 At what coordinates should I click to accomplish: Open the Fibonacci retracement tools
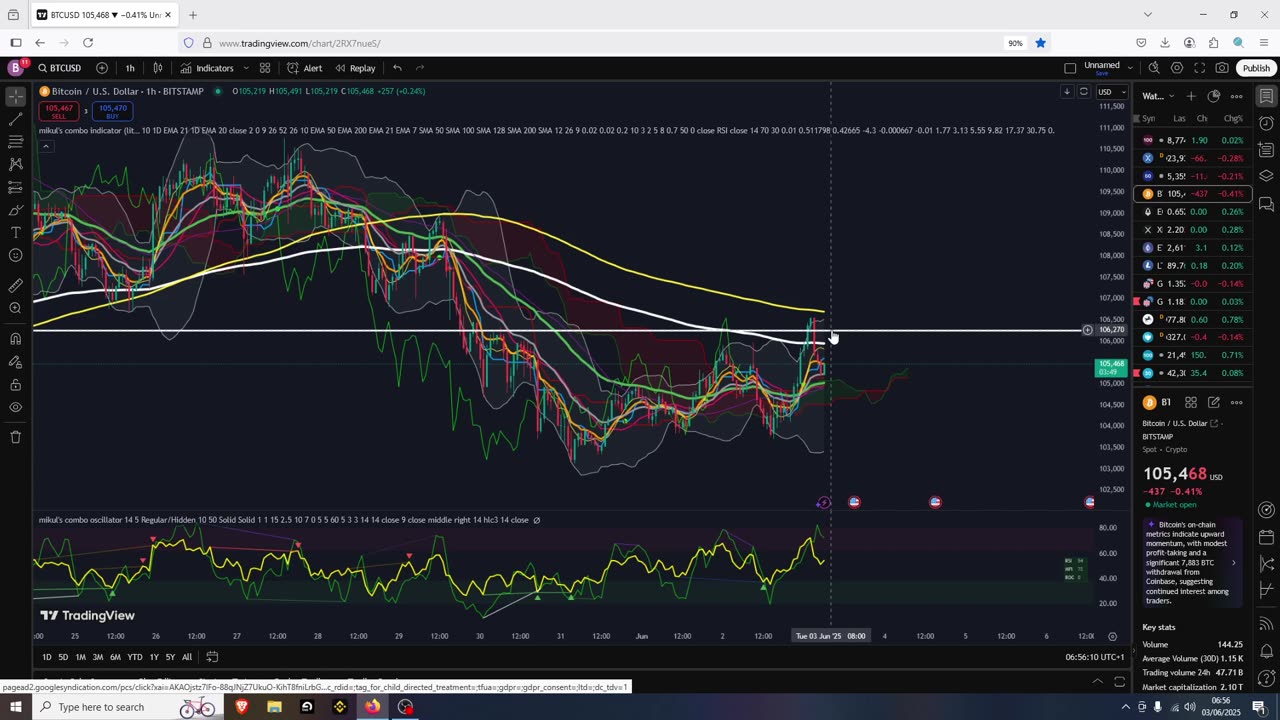16,142
